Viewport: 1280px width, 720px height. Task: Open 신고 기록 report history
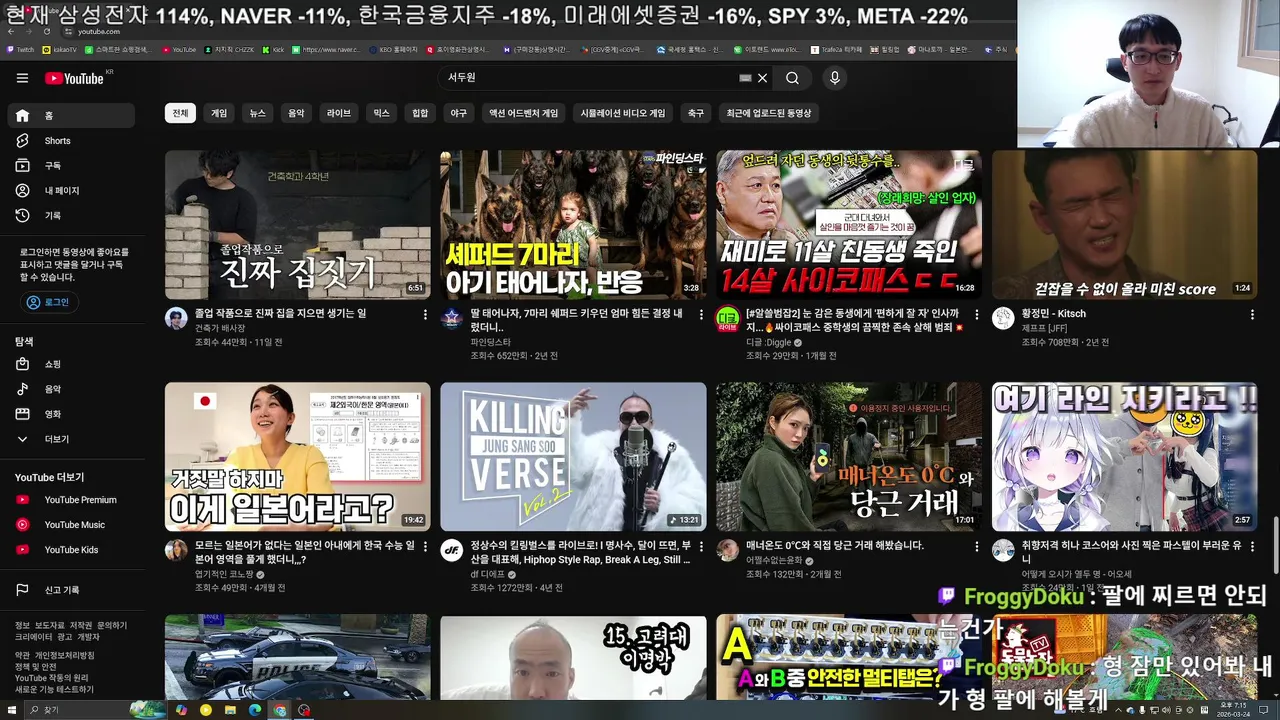(71, 590)
